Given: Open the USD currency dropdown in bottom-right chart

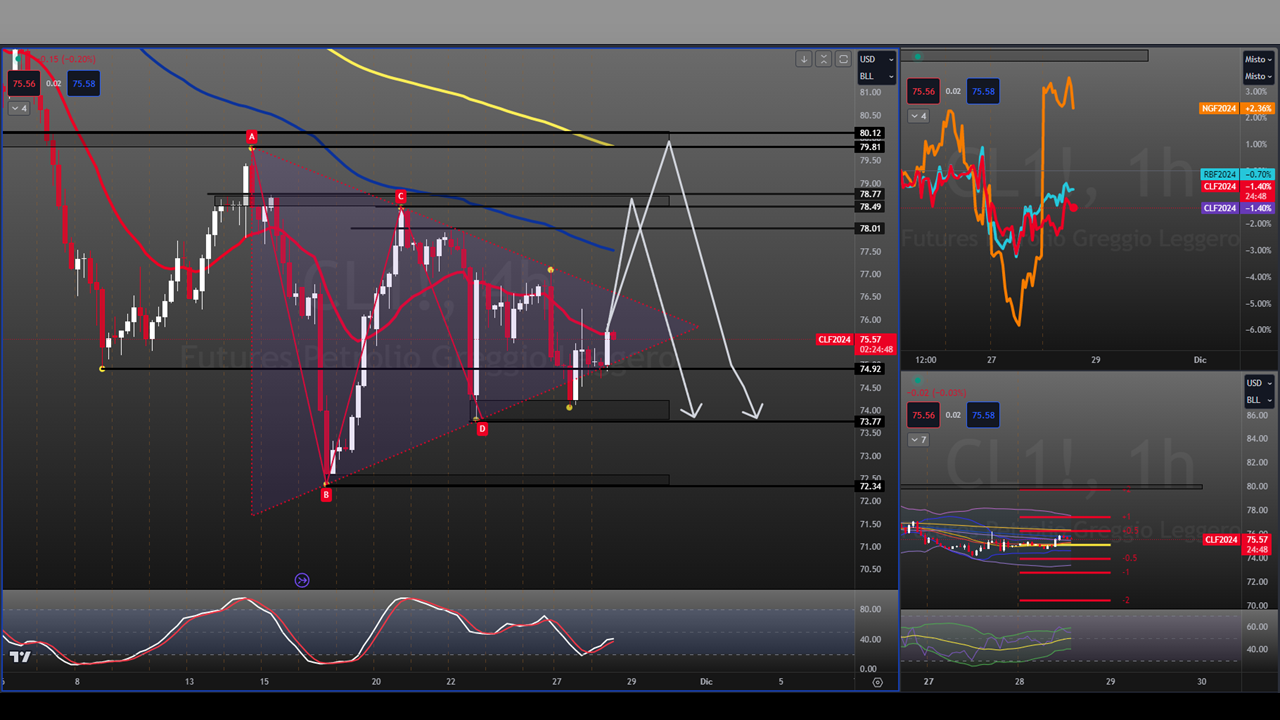Looking at the screenshot, I should coord(1258,383).
